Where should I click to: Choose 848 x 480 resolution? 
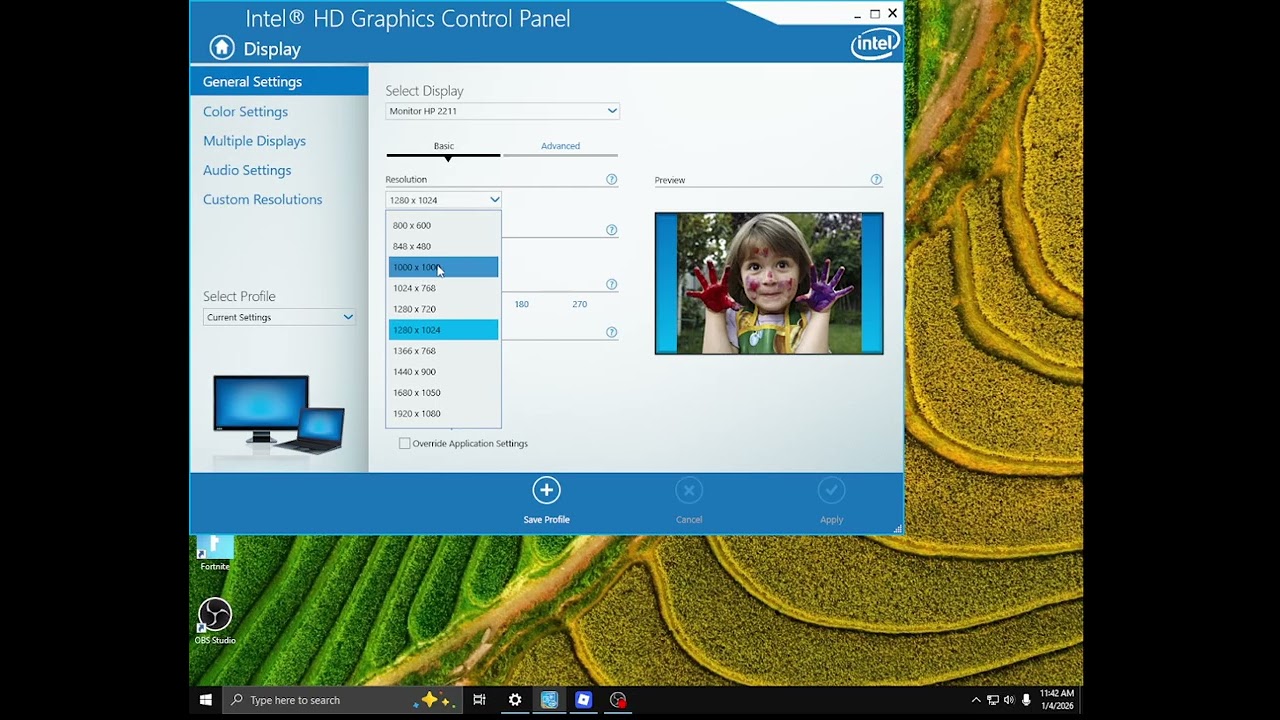click(x=443, y=246)
